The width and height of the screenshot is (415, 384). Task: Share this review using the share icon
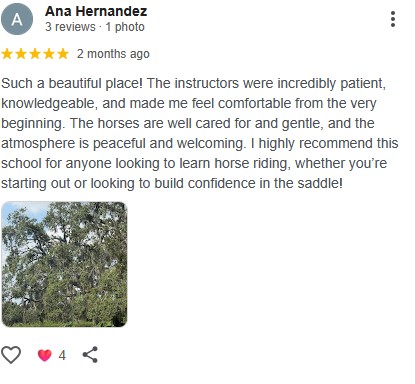90,354
